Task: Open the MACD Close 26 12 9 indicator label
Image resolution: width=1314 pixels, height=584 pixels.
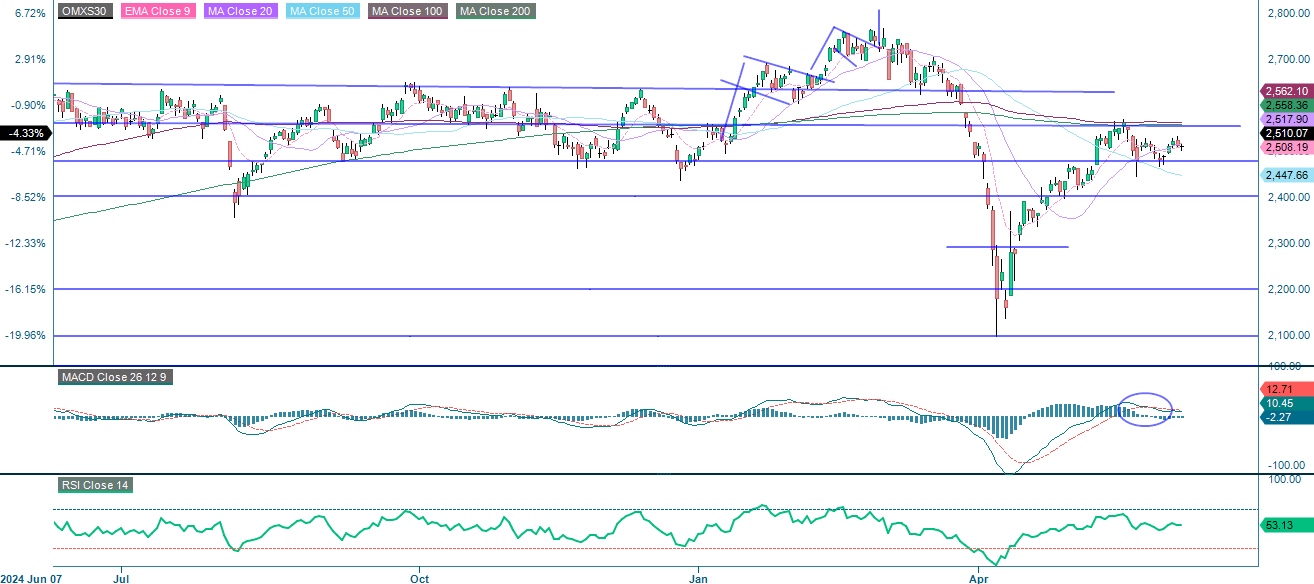Action: (x=114, y=377)
